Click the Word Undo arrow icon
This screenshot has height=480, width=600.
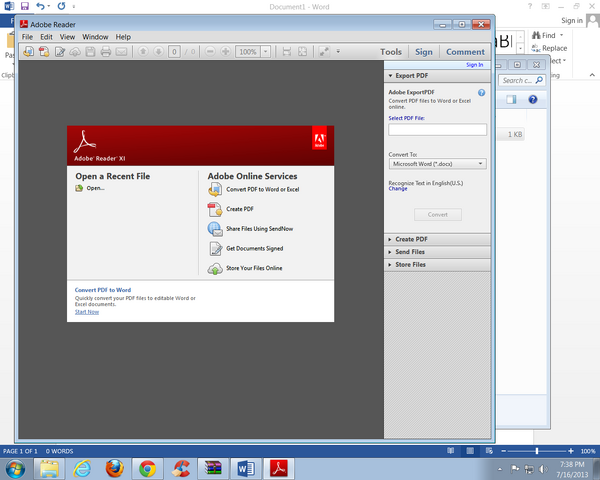40,6
